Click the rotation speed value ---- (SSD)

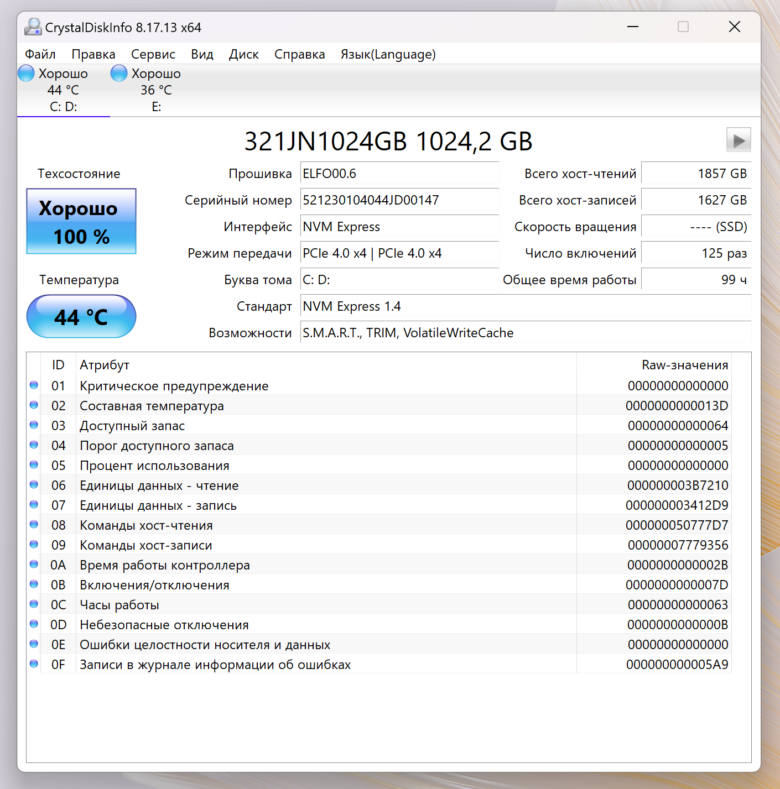696,227
